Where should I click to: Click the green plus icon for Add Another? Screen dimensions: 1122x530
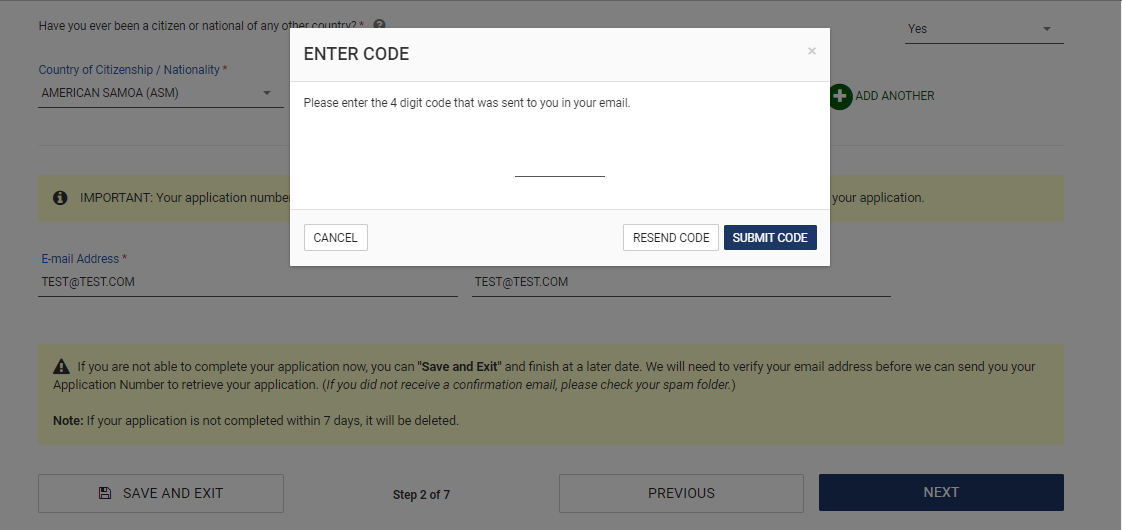[840, 96]
